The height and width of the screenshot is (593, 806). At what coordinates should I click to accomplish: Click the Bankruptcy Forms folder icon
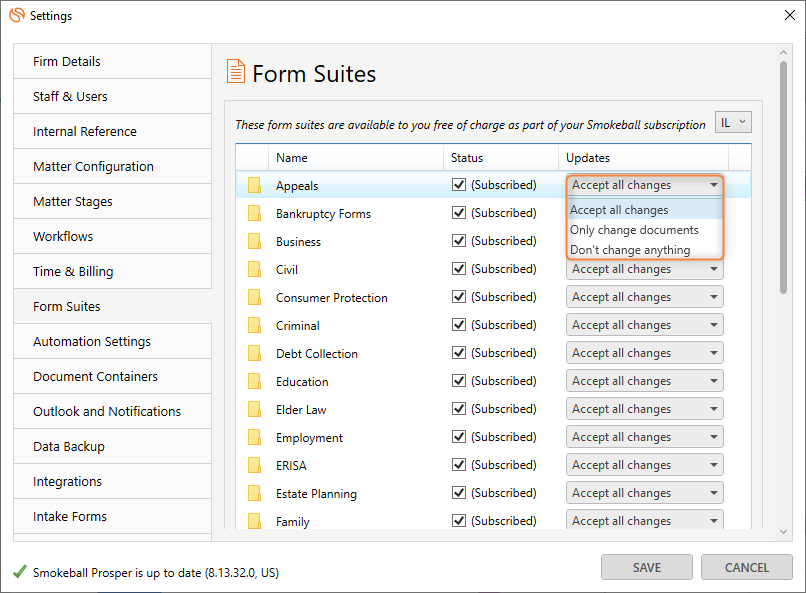(x=254, y=213)
